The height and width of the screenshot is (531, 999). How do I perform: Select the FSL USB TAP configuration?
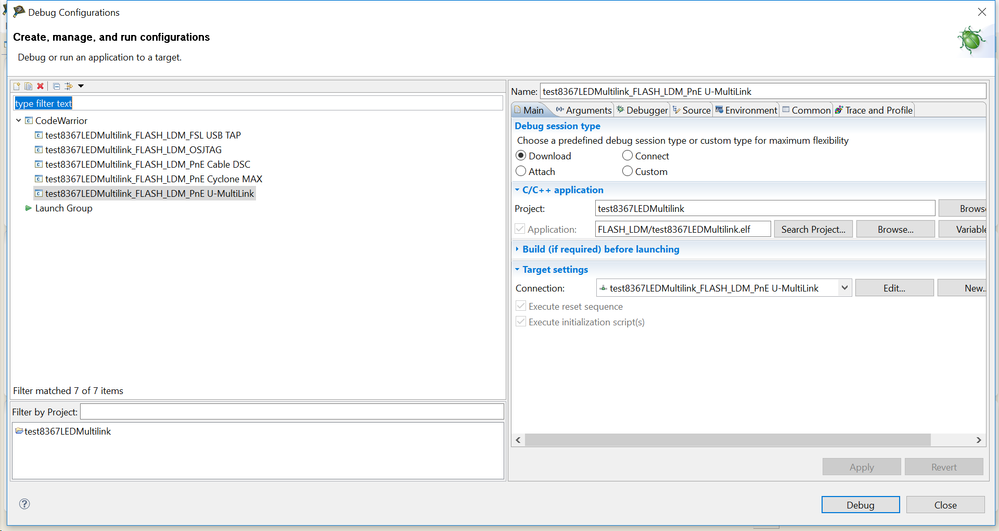click(143, 135)
